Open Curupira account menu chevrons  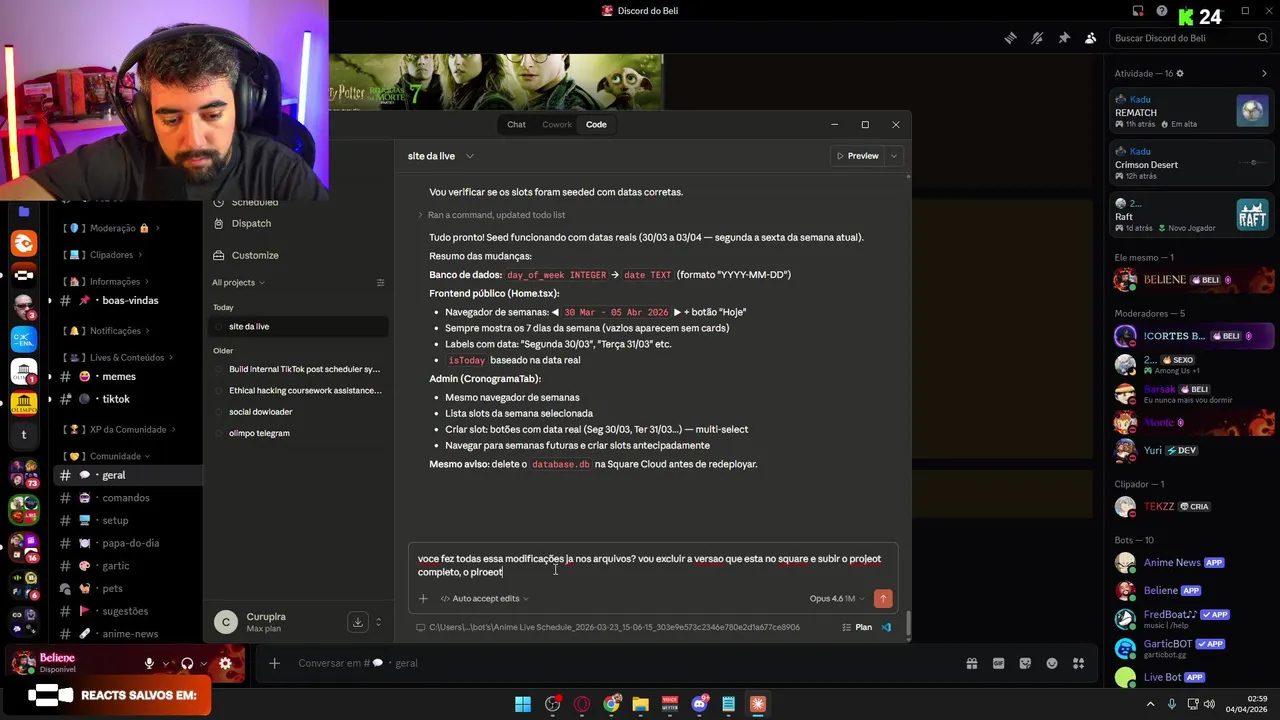click(378, 622)
